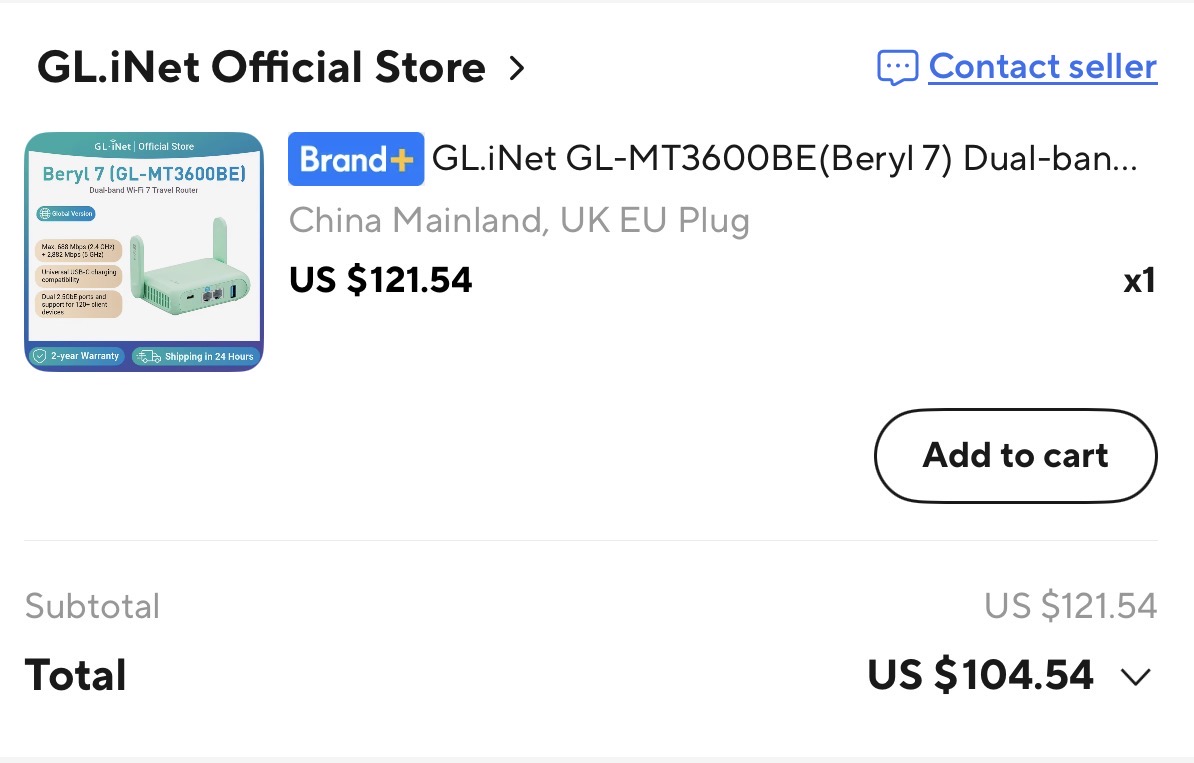Click the Add to cart button
1194x763 pixels.
point(1016,455)
